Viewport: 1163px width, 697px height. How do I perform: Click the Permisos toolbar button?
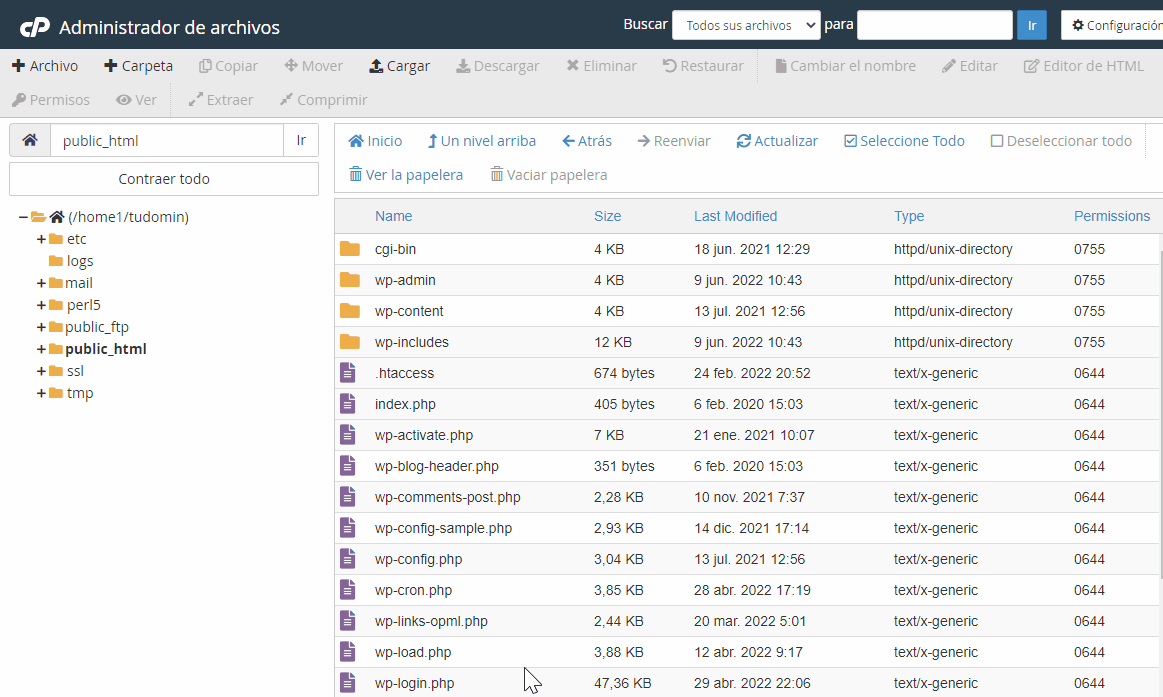[x=51, y=100]
